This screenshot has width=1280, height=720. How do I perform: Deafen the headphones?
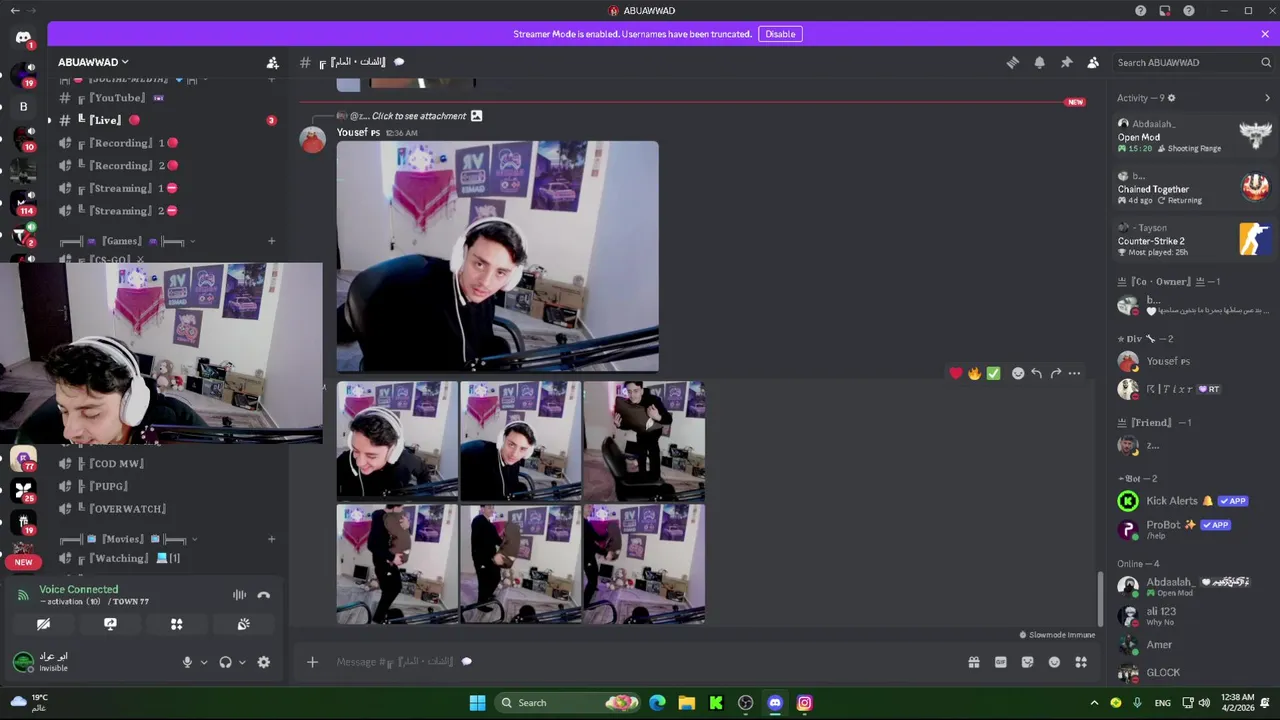225,662
